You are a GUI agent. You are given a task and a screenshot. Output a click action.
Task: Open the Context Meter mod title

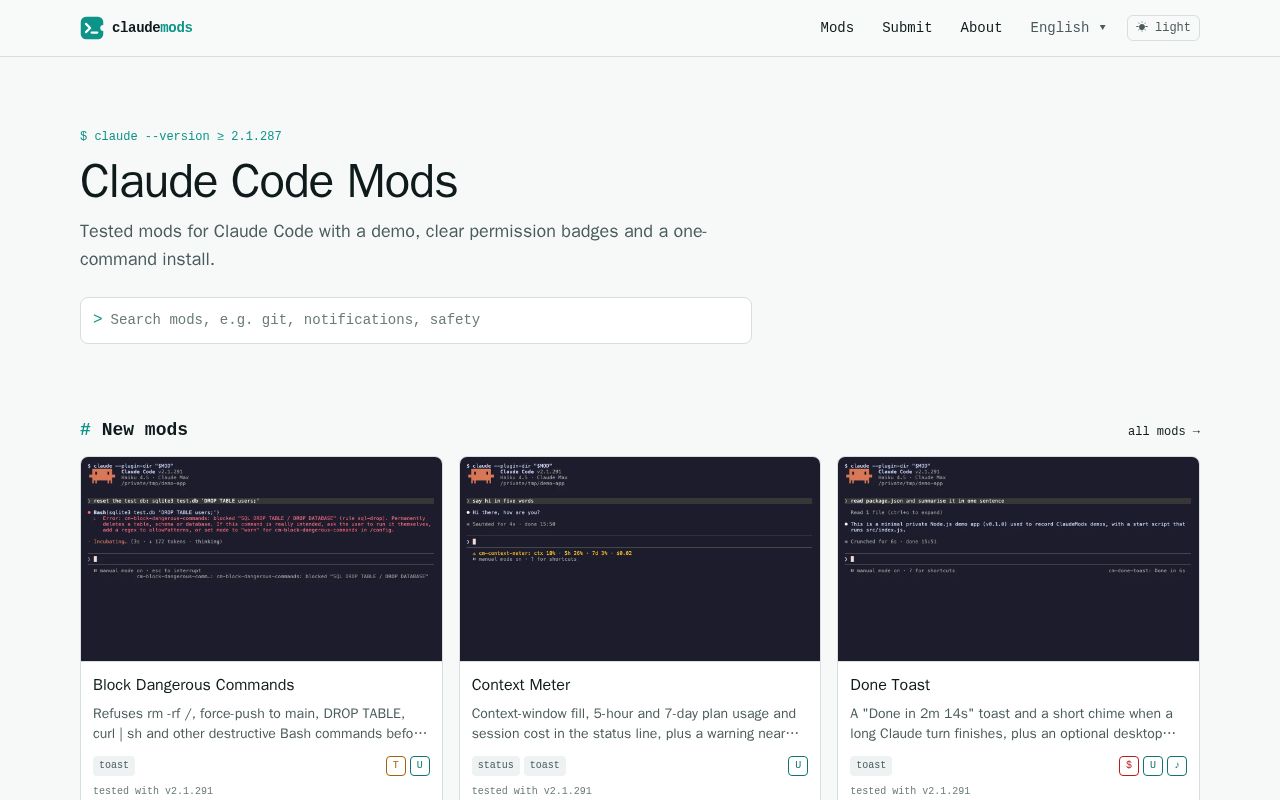pyautogui.click(x=521, y=685)
